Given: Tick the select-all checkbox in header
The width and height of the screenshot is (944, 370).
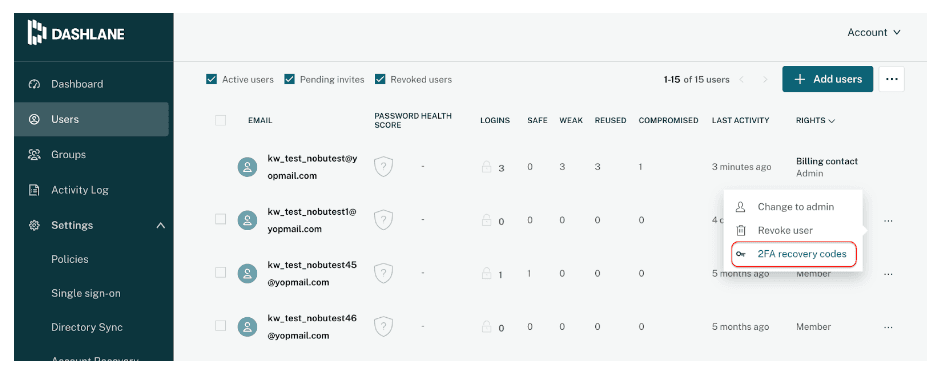Looking at the screenshot, I should (220, 120).
